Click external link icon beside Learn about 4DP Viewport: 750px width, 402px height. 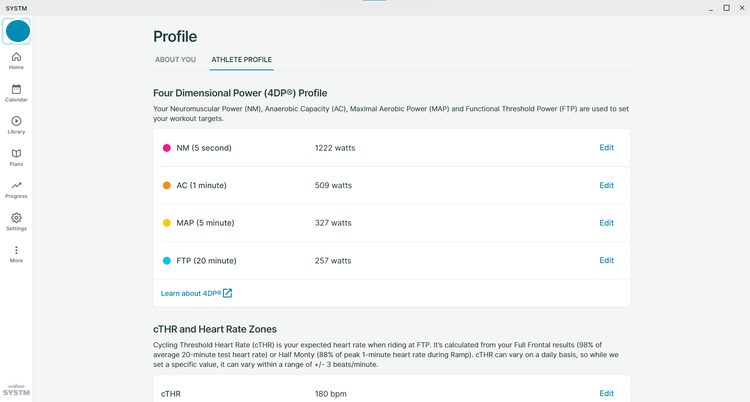[228, 293]
